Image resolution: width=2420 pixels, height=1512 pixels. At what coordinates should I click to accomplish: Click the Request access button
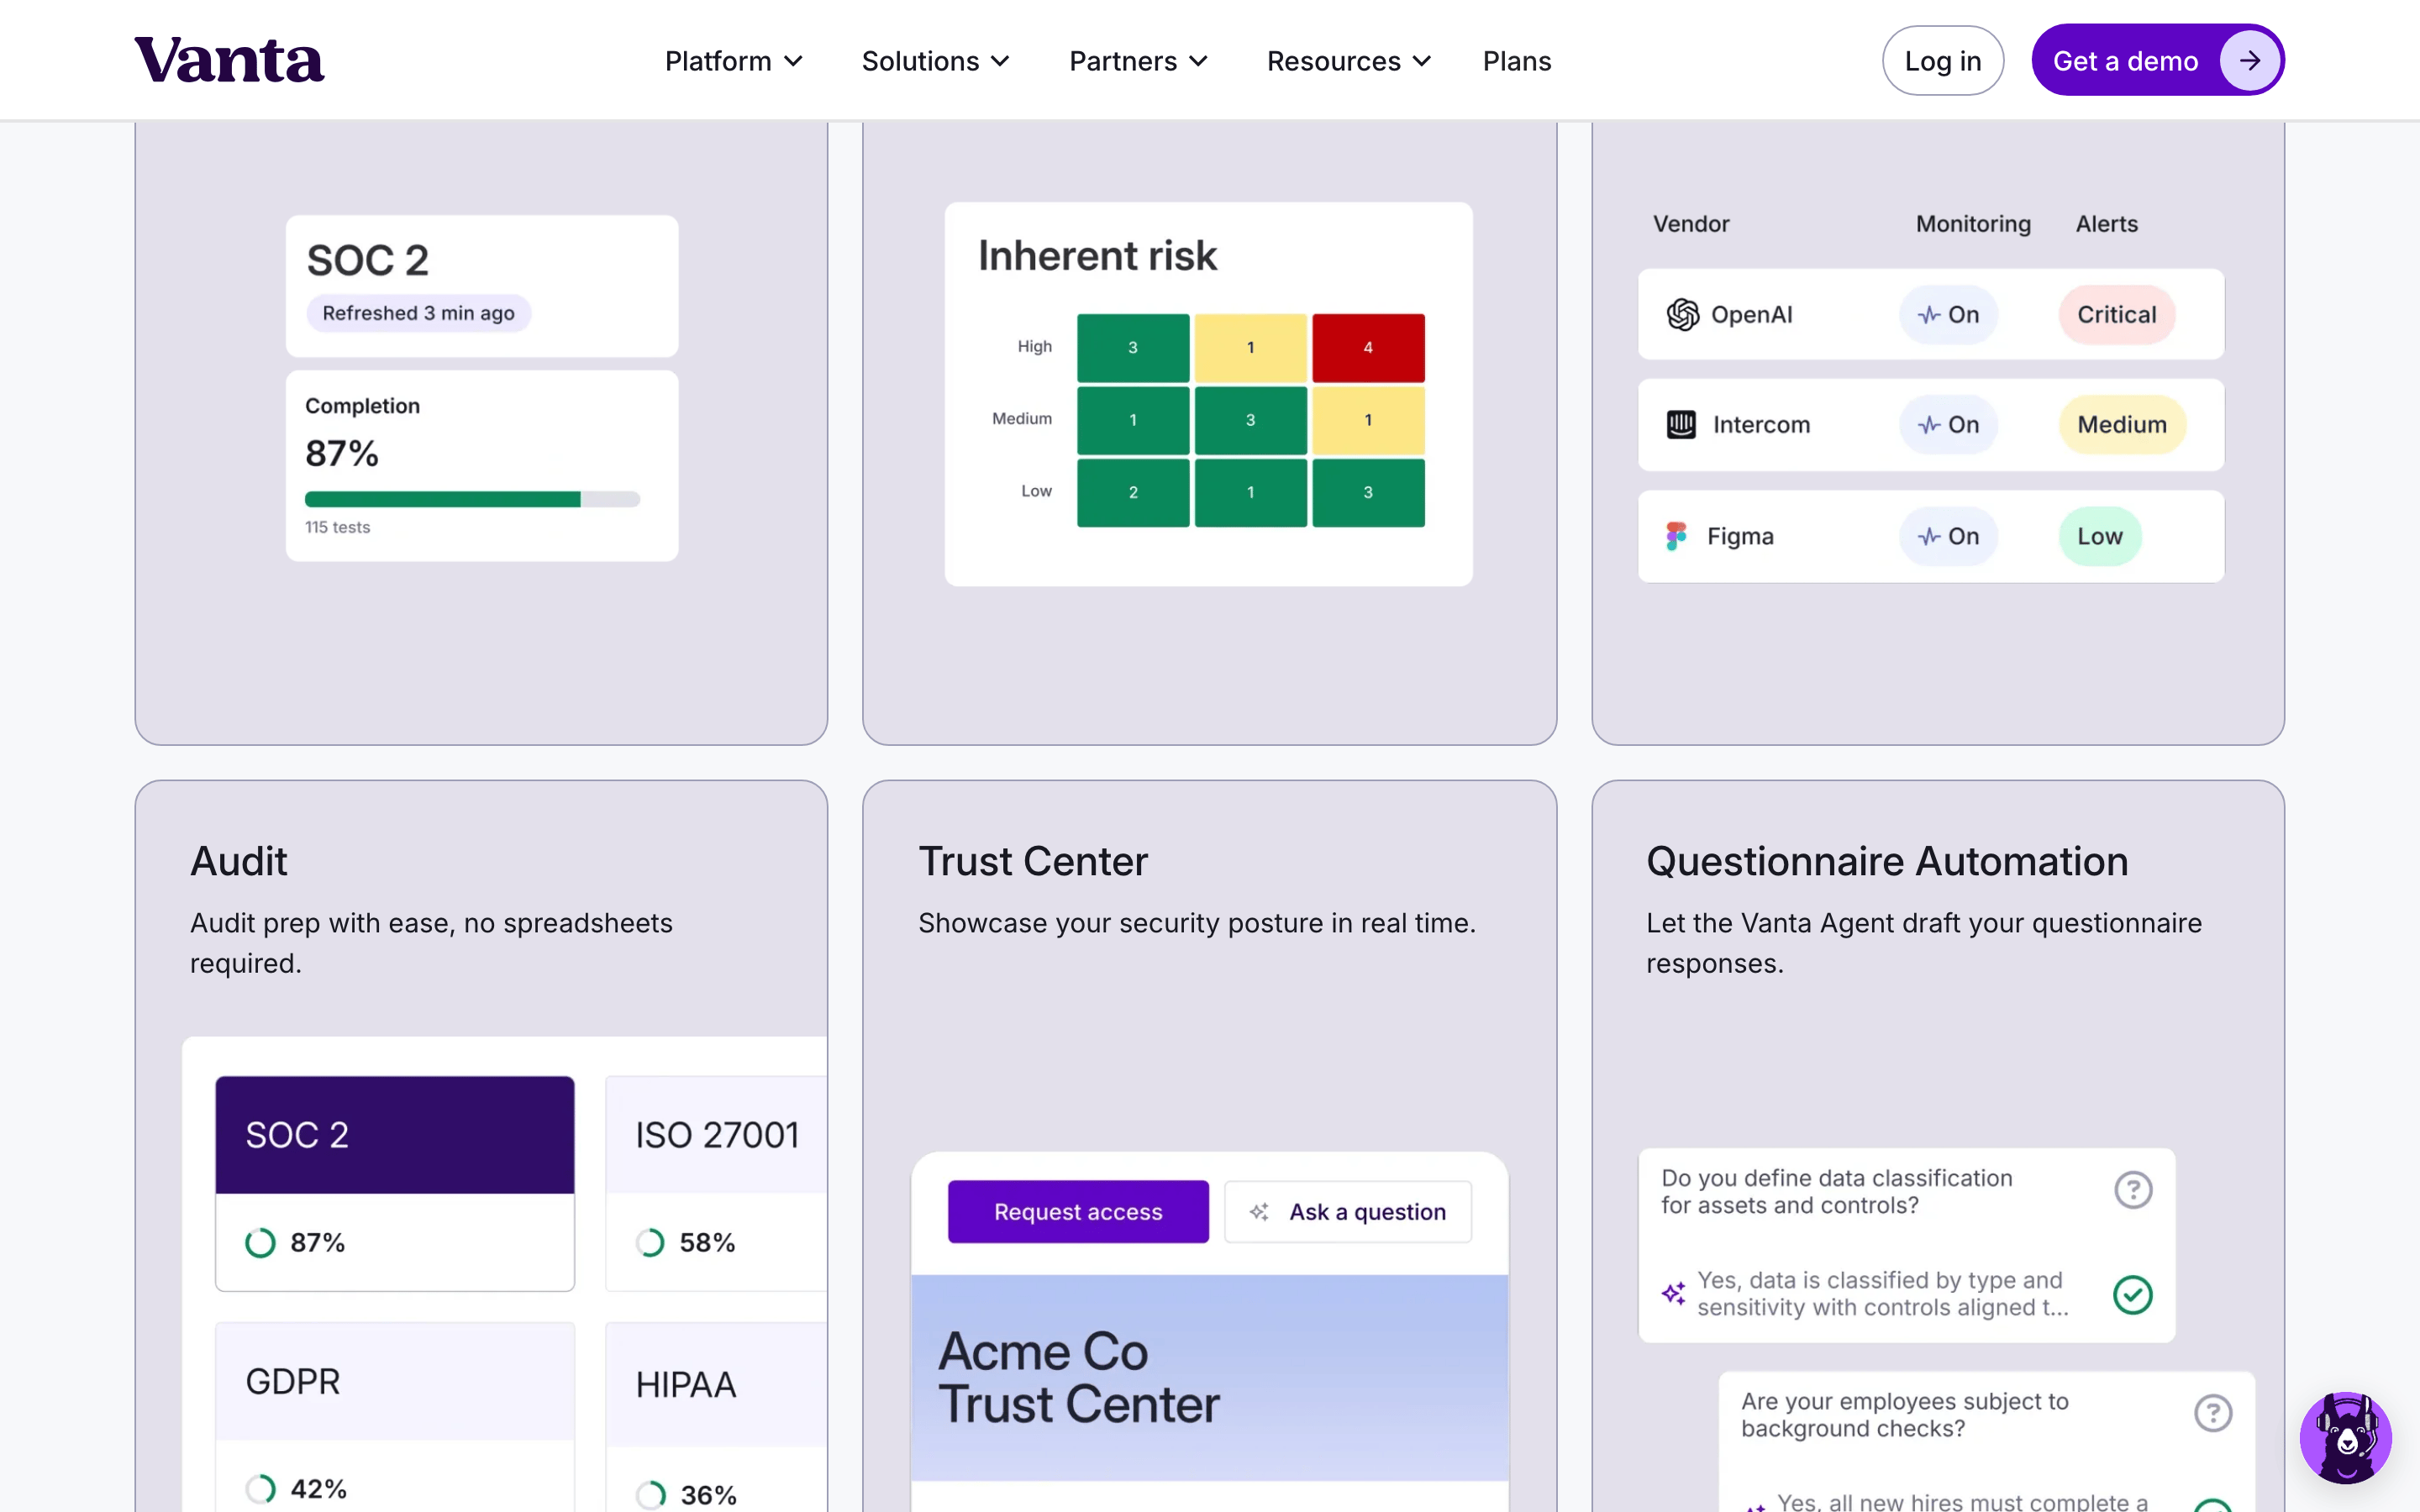click(x=1078, y=1212)
